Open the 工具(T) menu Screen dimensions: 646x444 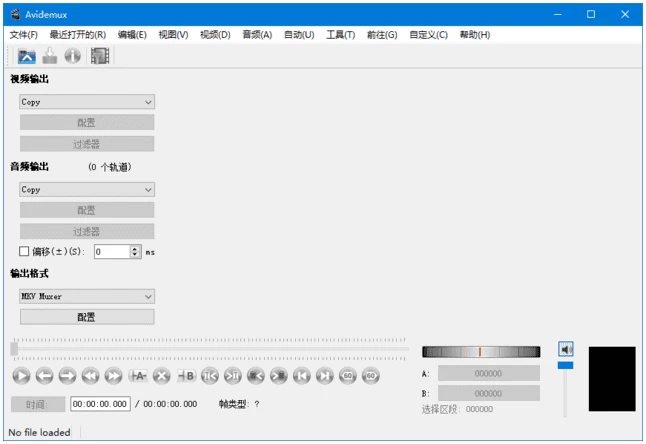point(339,34)
